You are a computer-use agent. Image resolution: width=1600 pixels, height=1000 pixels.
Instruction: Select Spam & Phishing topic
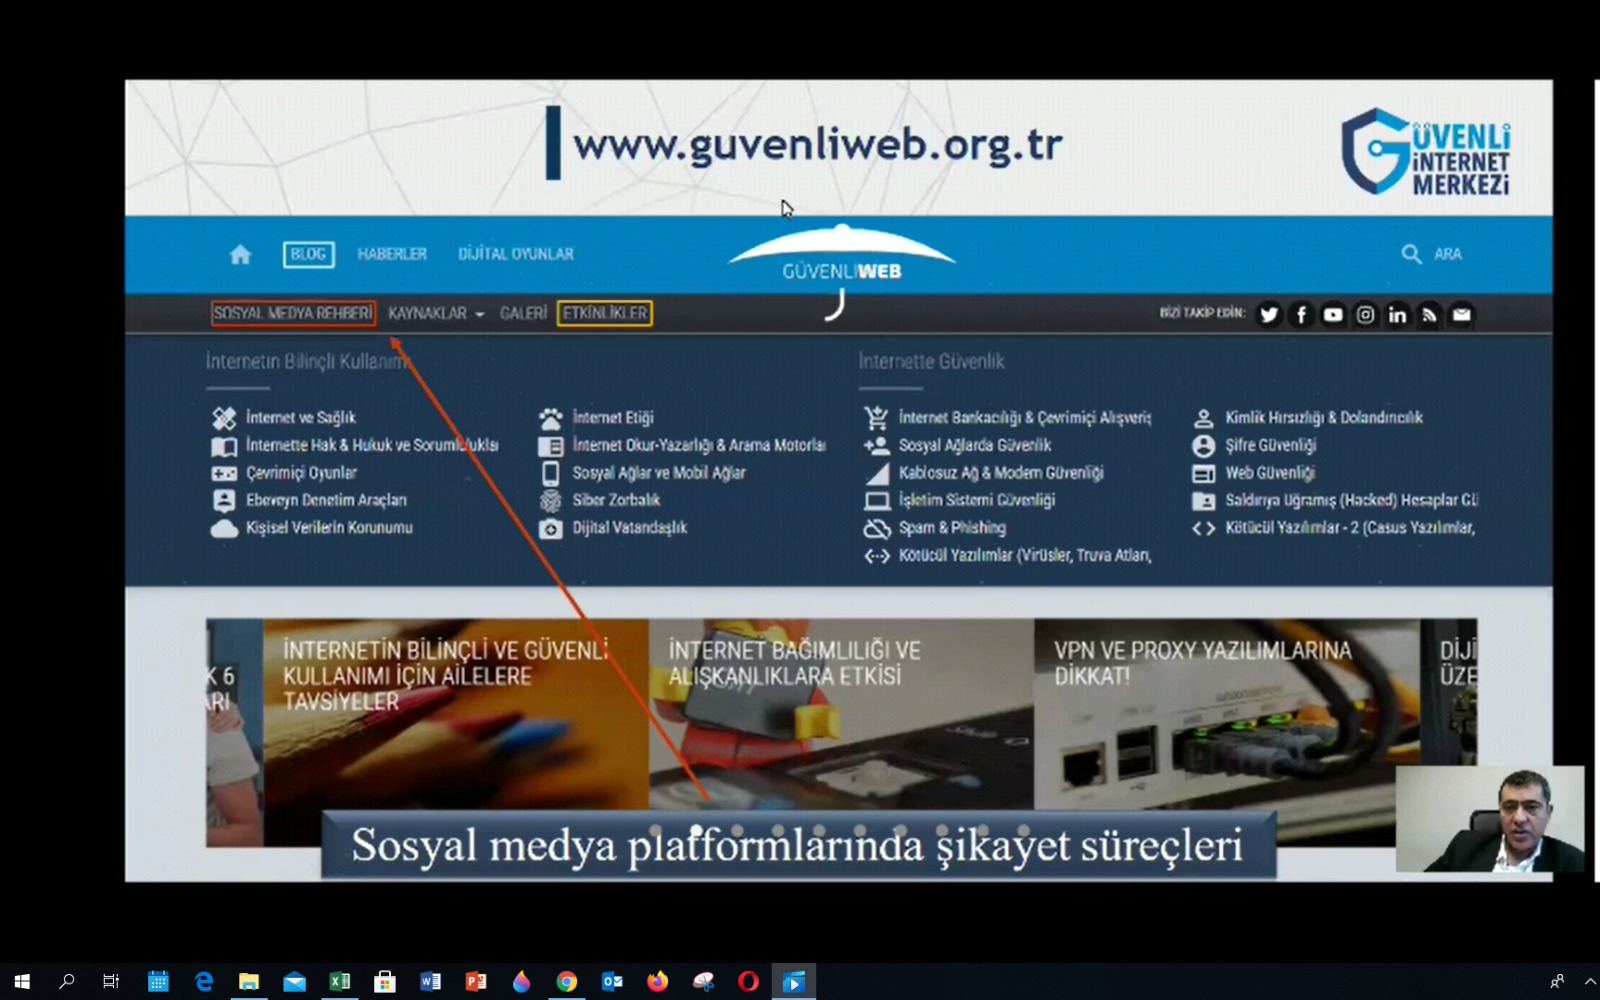952,528
